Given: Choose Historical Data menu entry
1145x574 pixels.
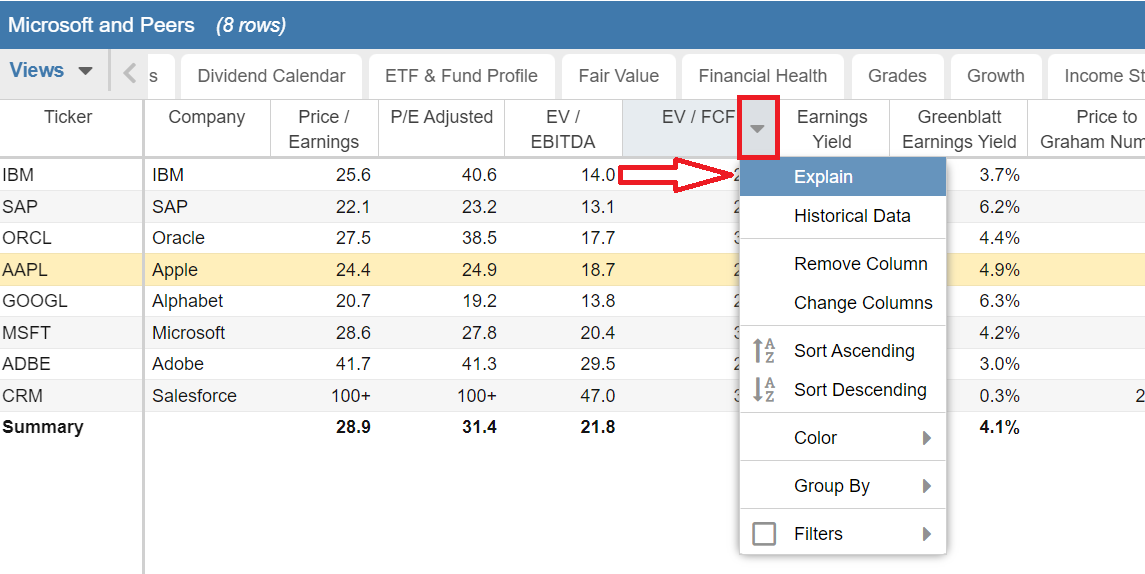Looking at the screenshot, I should (843, 216).
